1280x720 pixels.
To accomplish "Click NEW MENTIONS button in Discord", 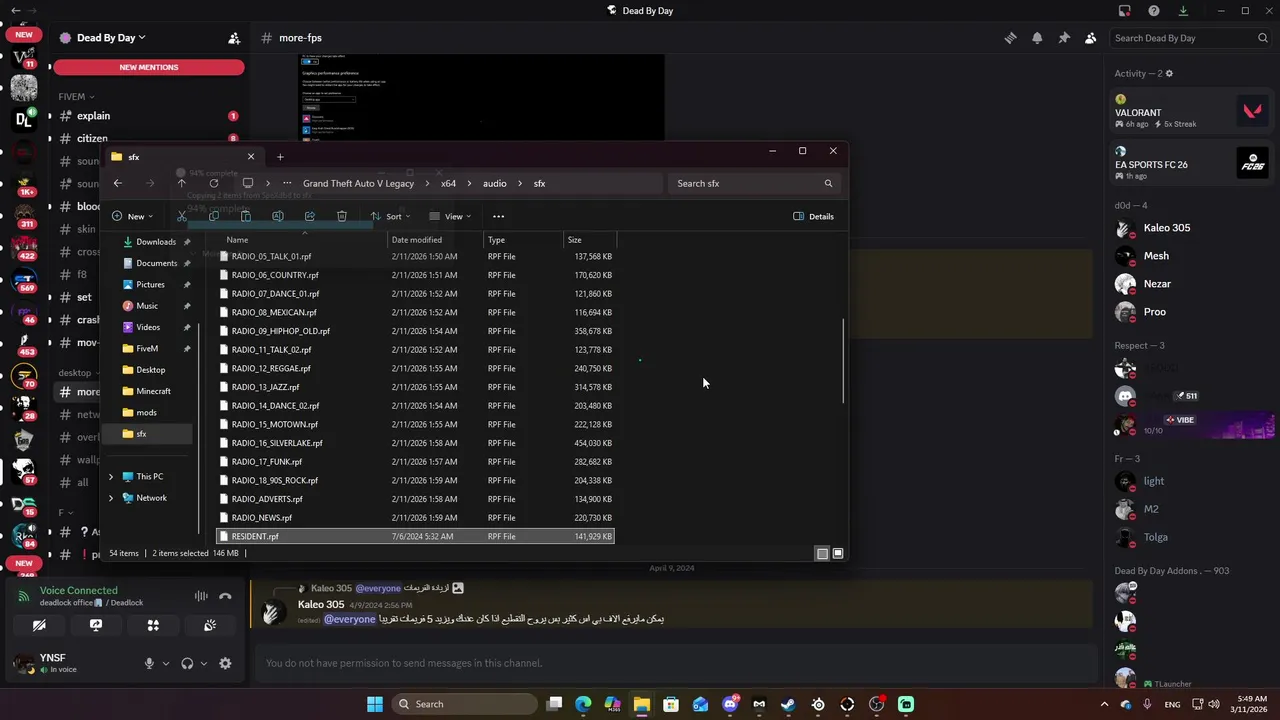I will (x=149, y=67).
